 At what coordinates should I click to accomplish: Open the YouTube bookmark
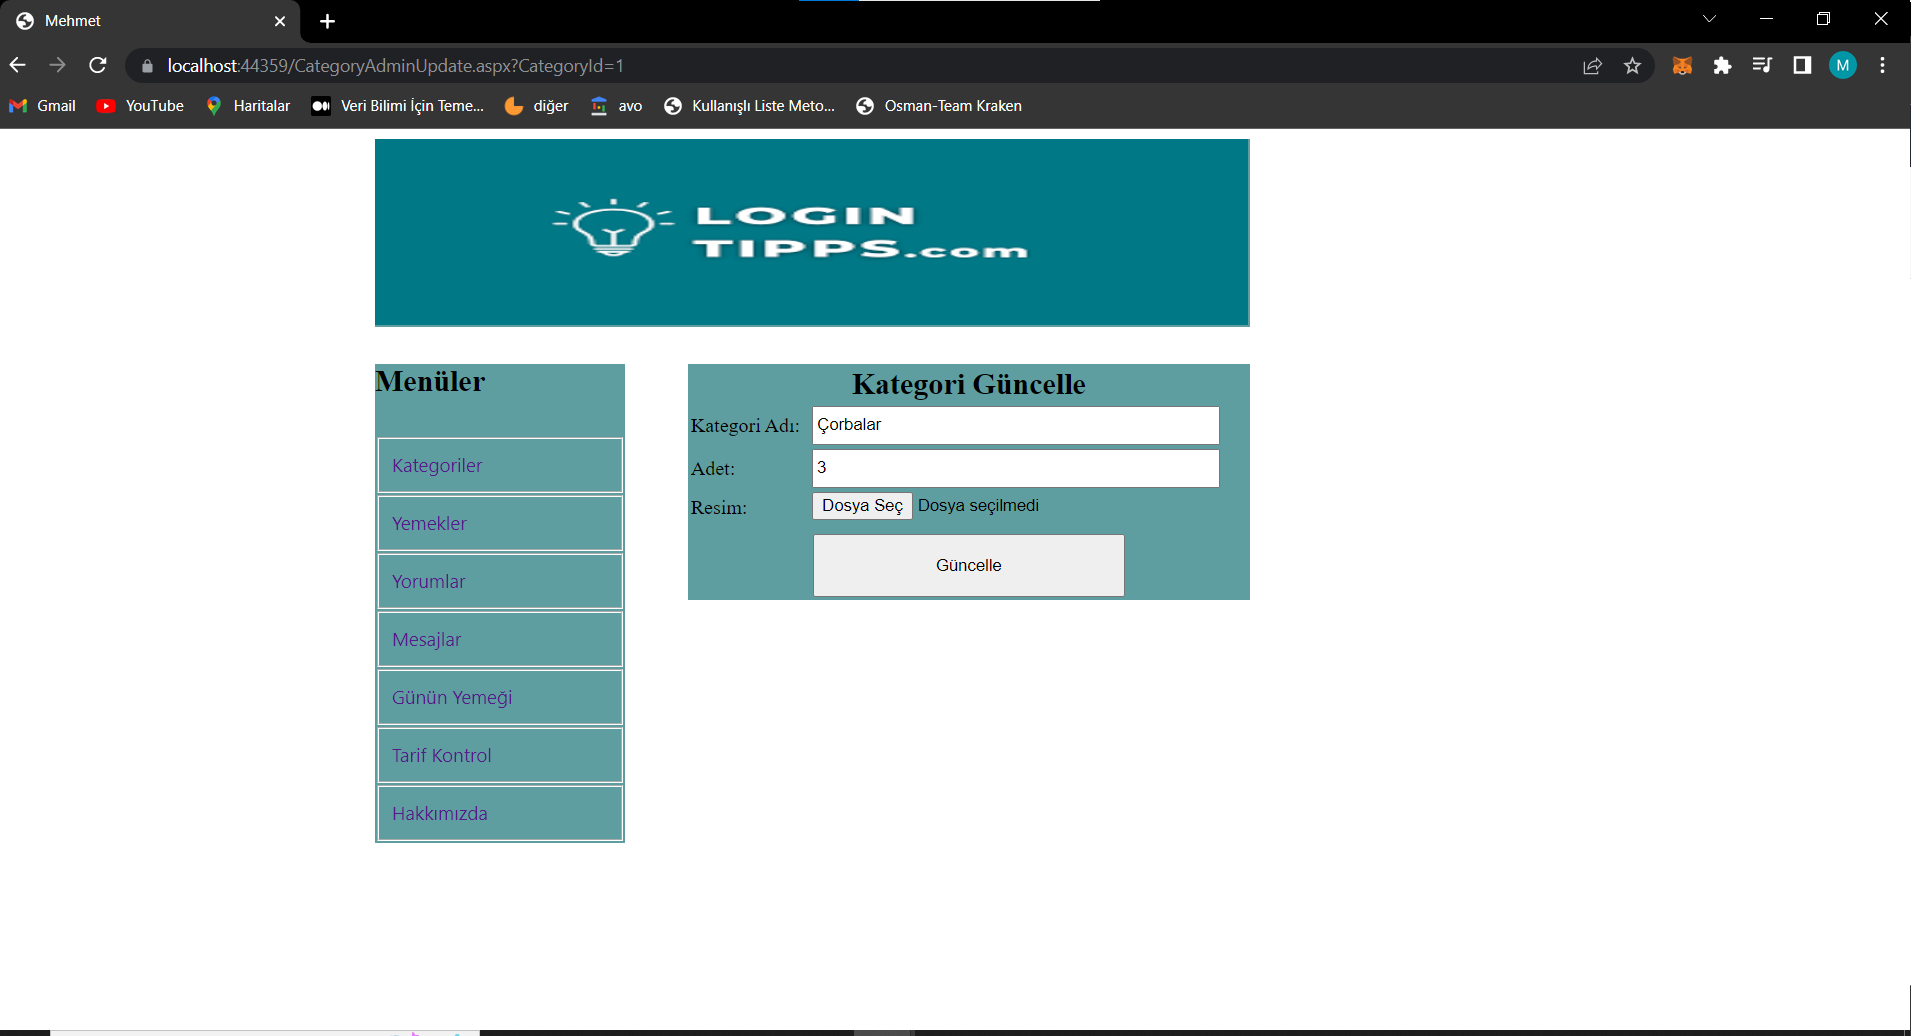tap(140, 106)
